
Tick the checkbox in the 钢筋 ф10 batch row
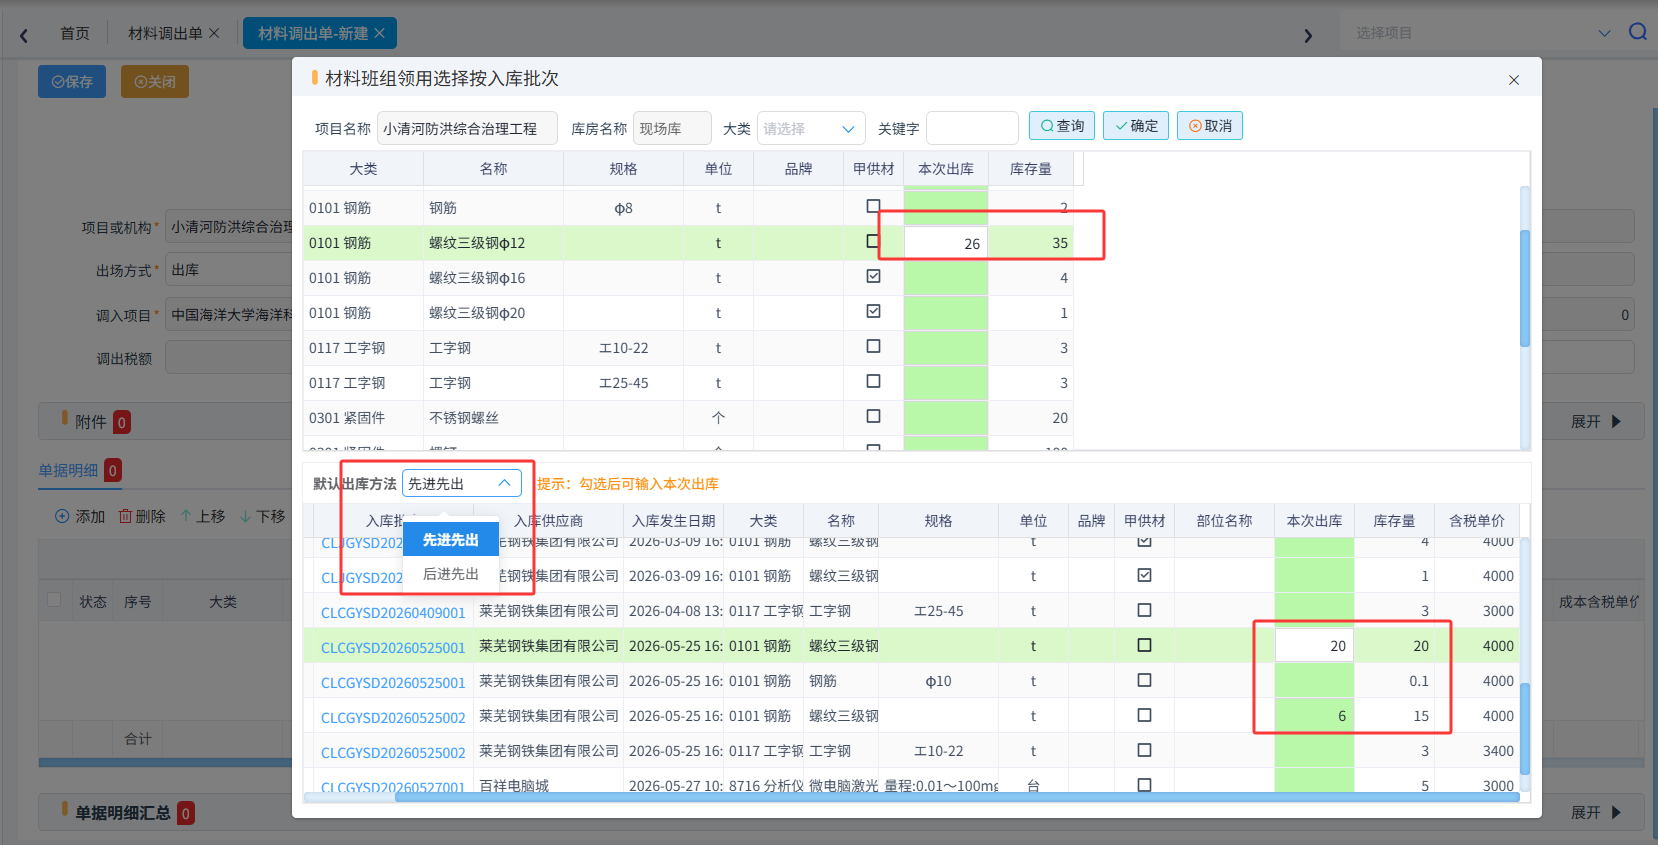pos(1144,680)
